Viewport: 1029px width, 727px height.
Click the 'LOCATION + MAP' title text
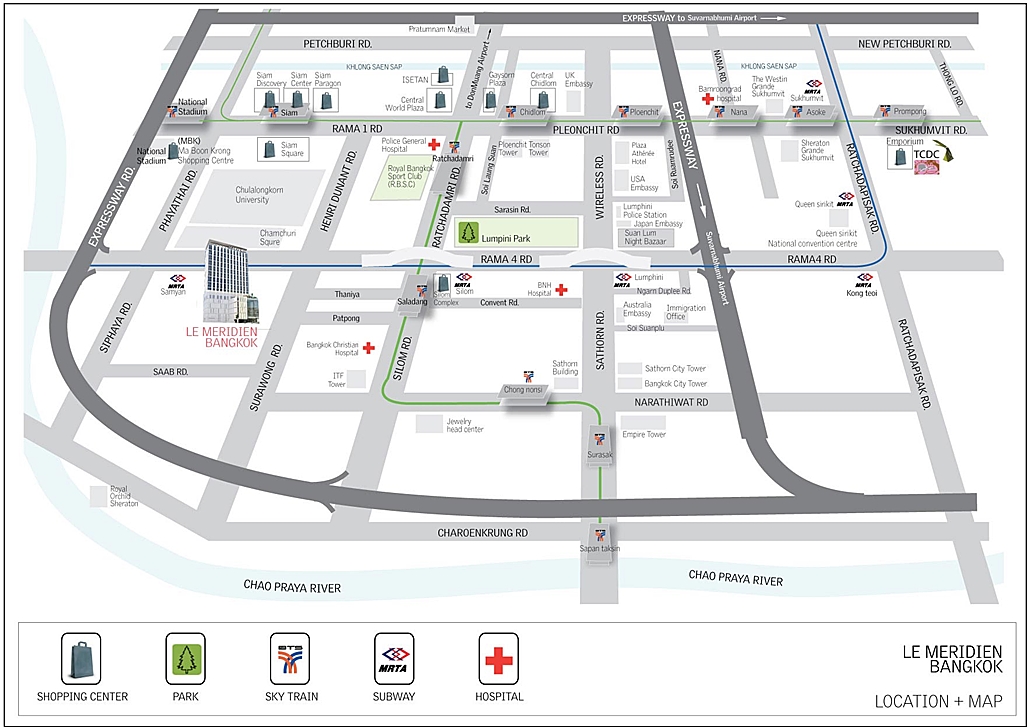(x=938, y=701)
